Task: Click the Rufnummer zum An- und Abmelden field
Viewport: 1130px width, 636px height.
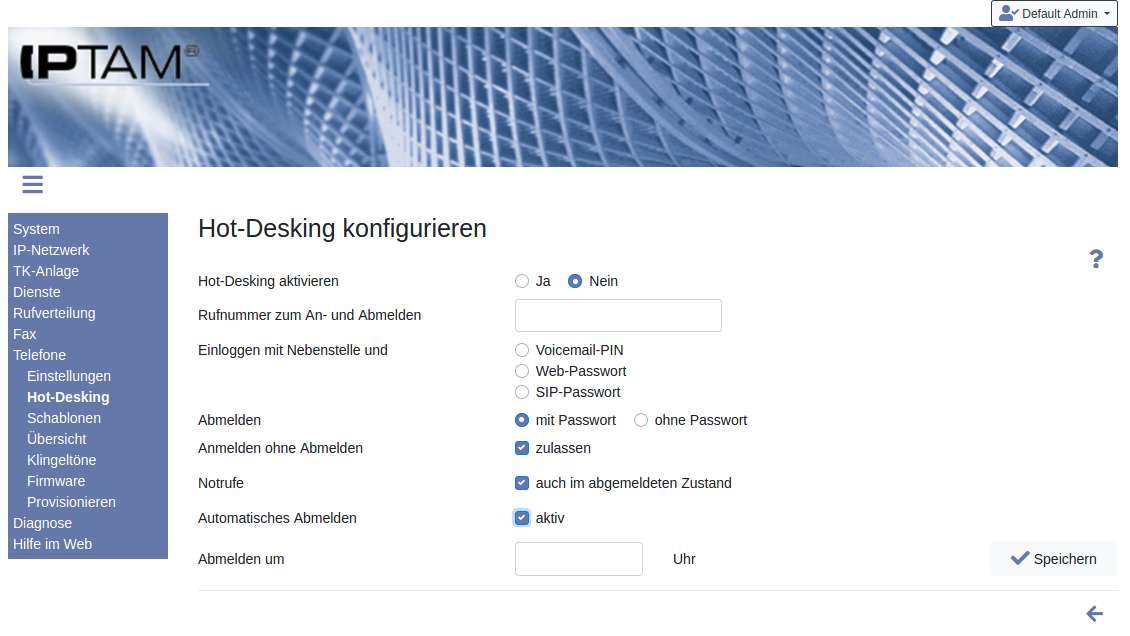Action: pos(618,315)
